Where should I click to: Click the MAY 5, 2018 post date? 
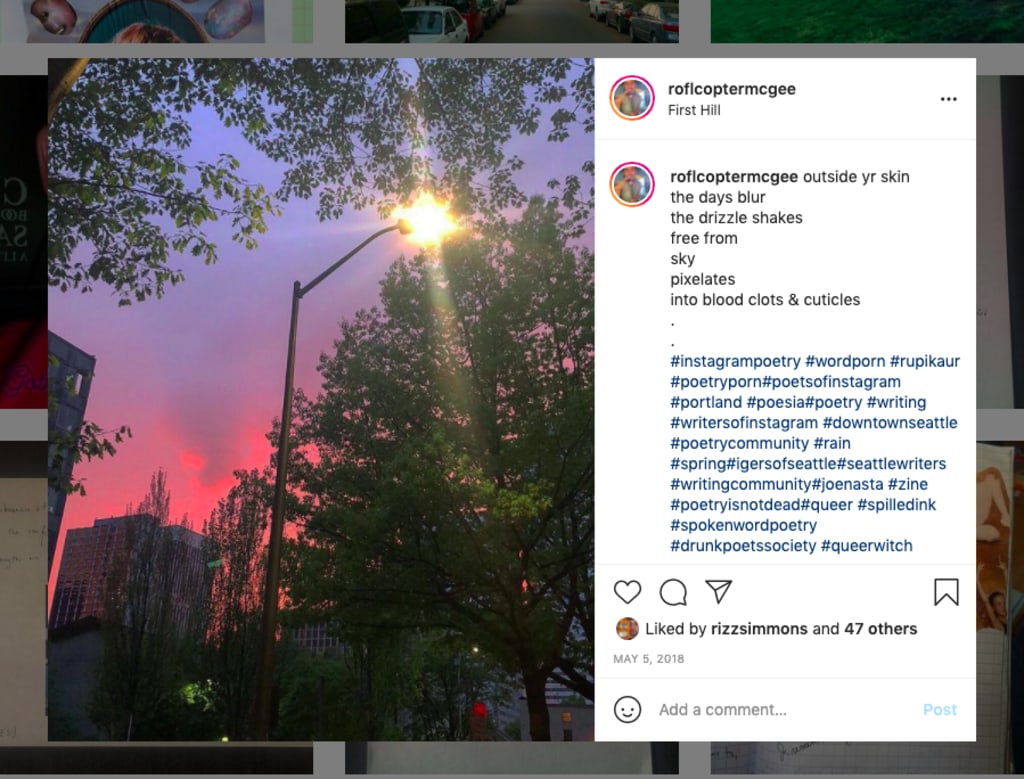pyautogui.click(x=648, y=659)
